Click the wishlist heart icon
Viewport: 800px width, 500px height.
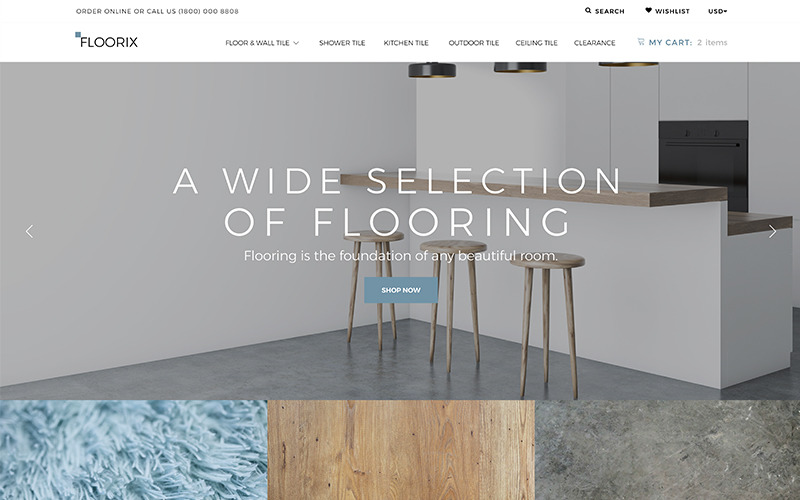(648, 10)
